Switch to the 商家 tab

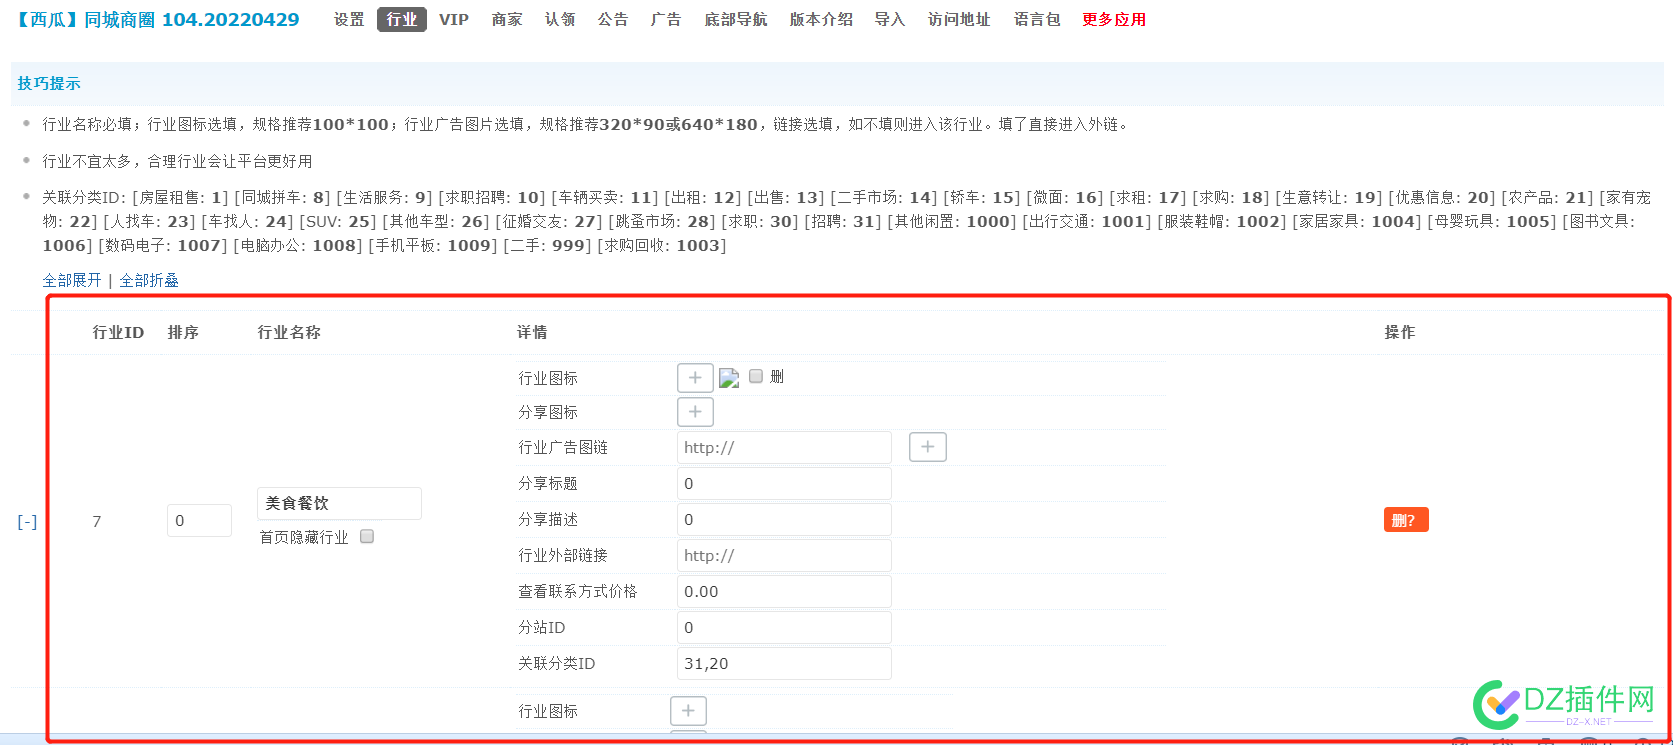point(507,19)
